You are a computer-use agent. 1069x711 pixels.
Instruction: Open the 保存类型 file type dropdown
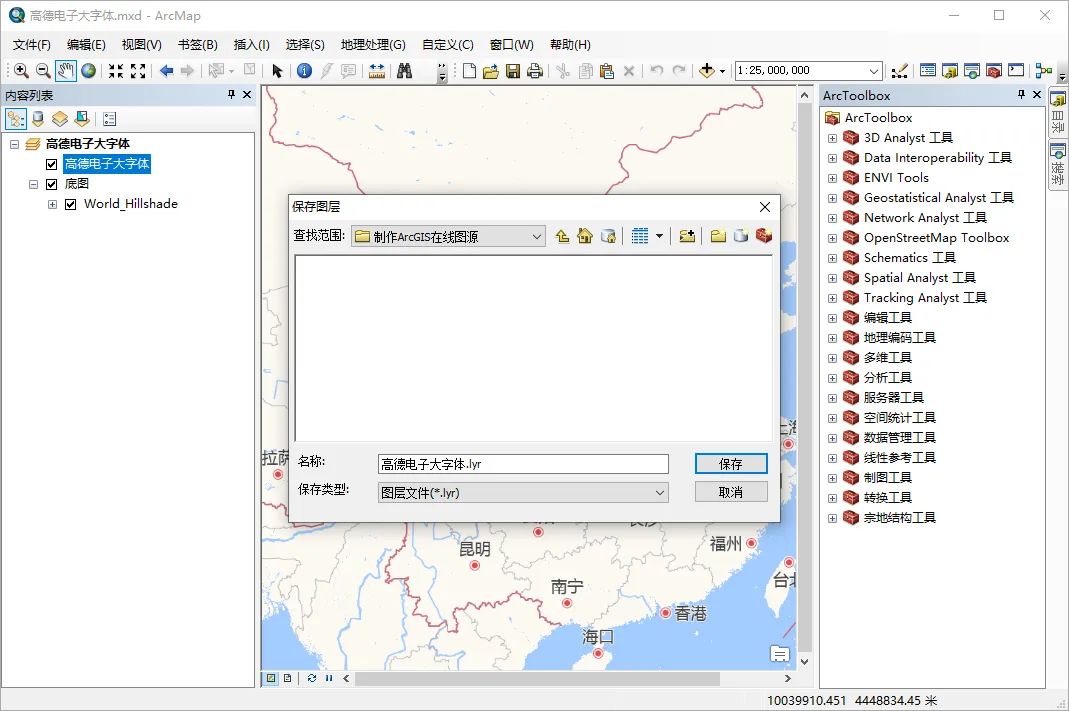[x=659, y=493]
